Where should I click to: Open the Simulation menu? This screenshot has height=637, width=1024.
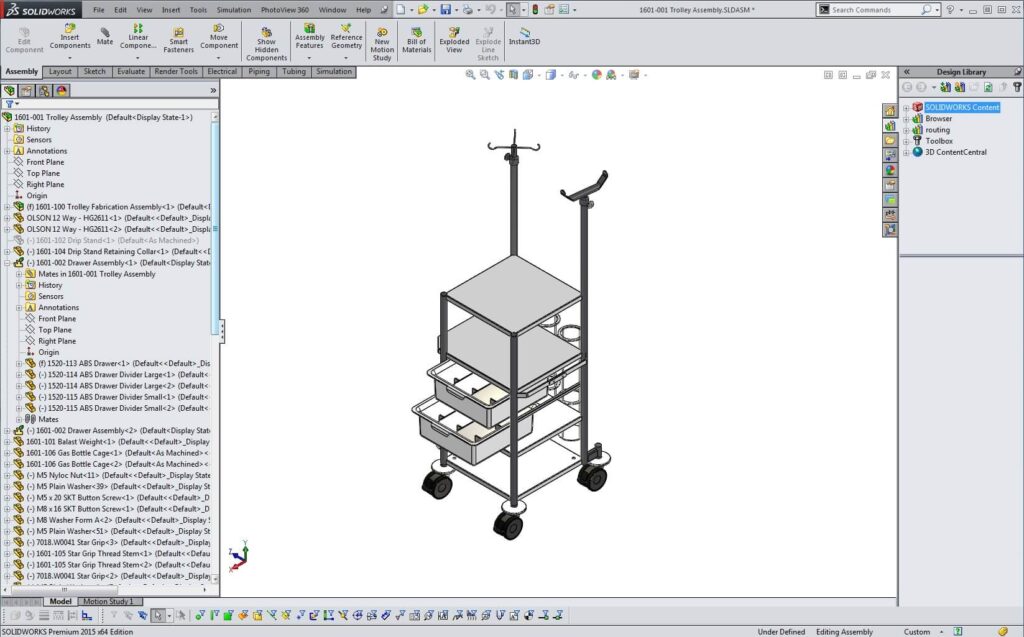click(x=233, y=9)
